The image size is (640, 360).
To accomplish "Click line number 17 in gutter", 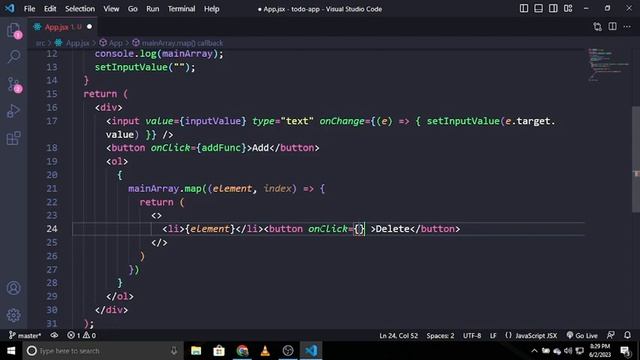I will coord(52,121).
